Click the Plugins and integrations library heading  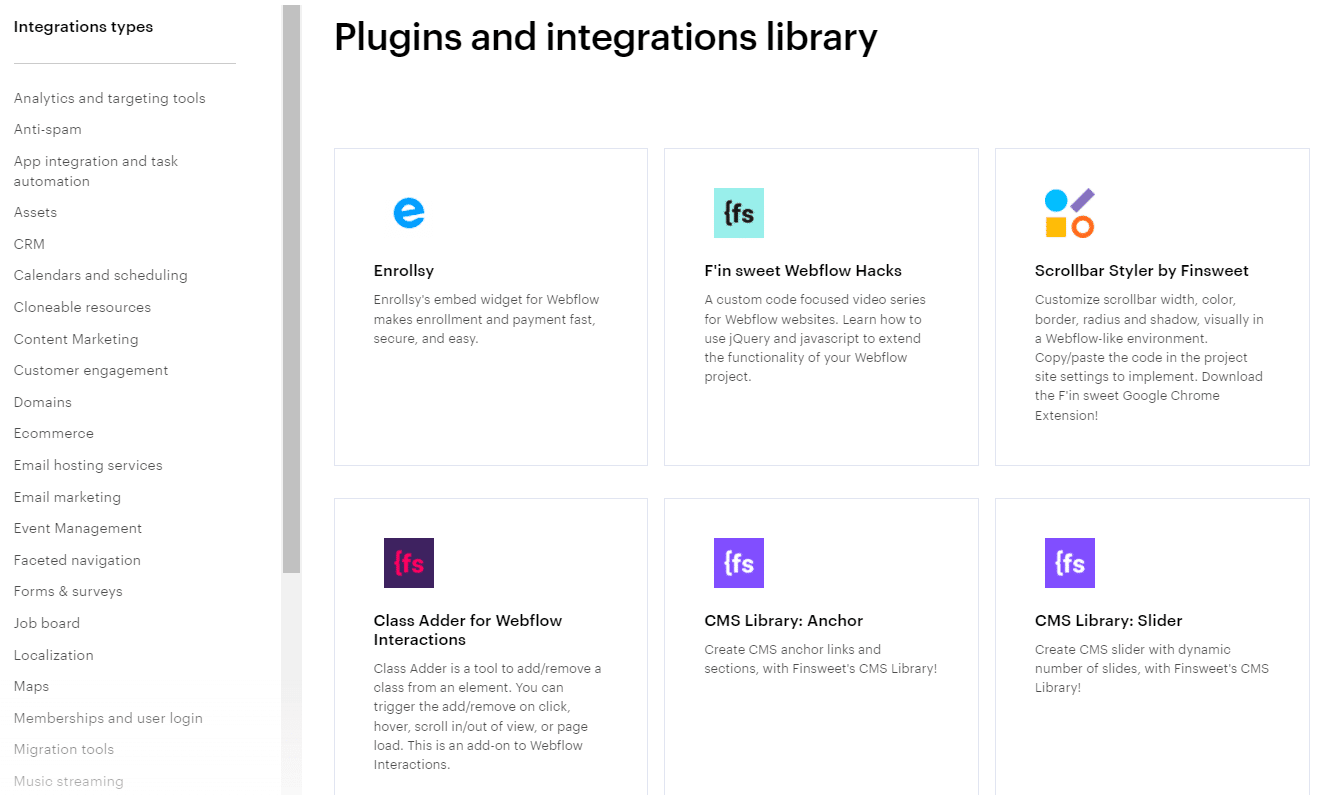pos(606,37)
